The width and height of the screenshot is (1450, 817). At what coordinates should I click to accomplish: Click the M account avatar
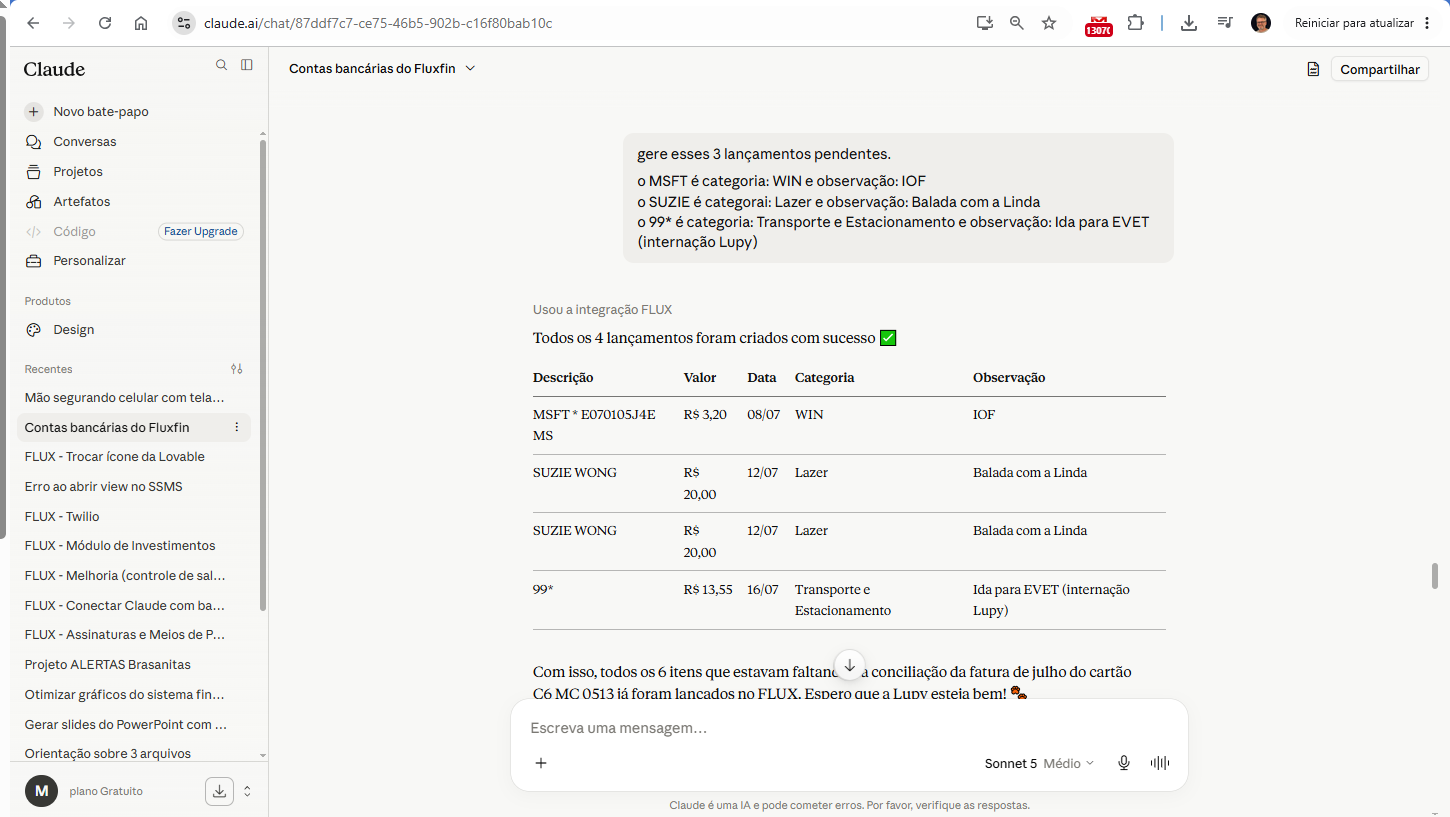[x=41, y=791]
